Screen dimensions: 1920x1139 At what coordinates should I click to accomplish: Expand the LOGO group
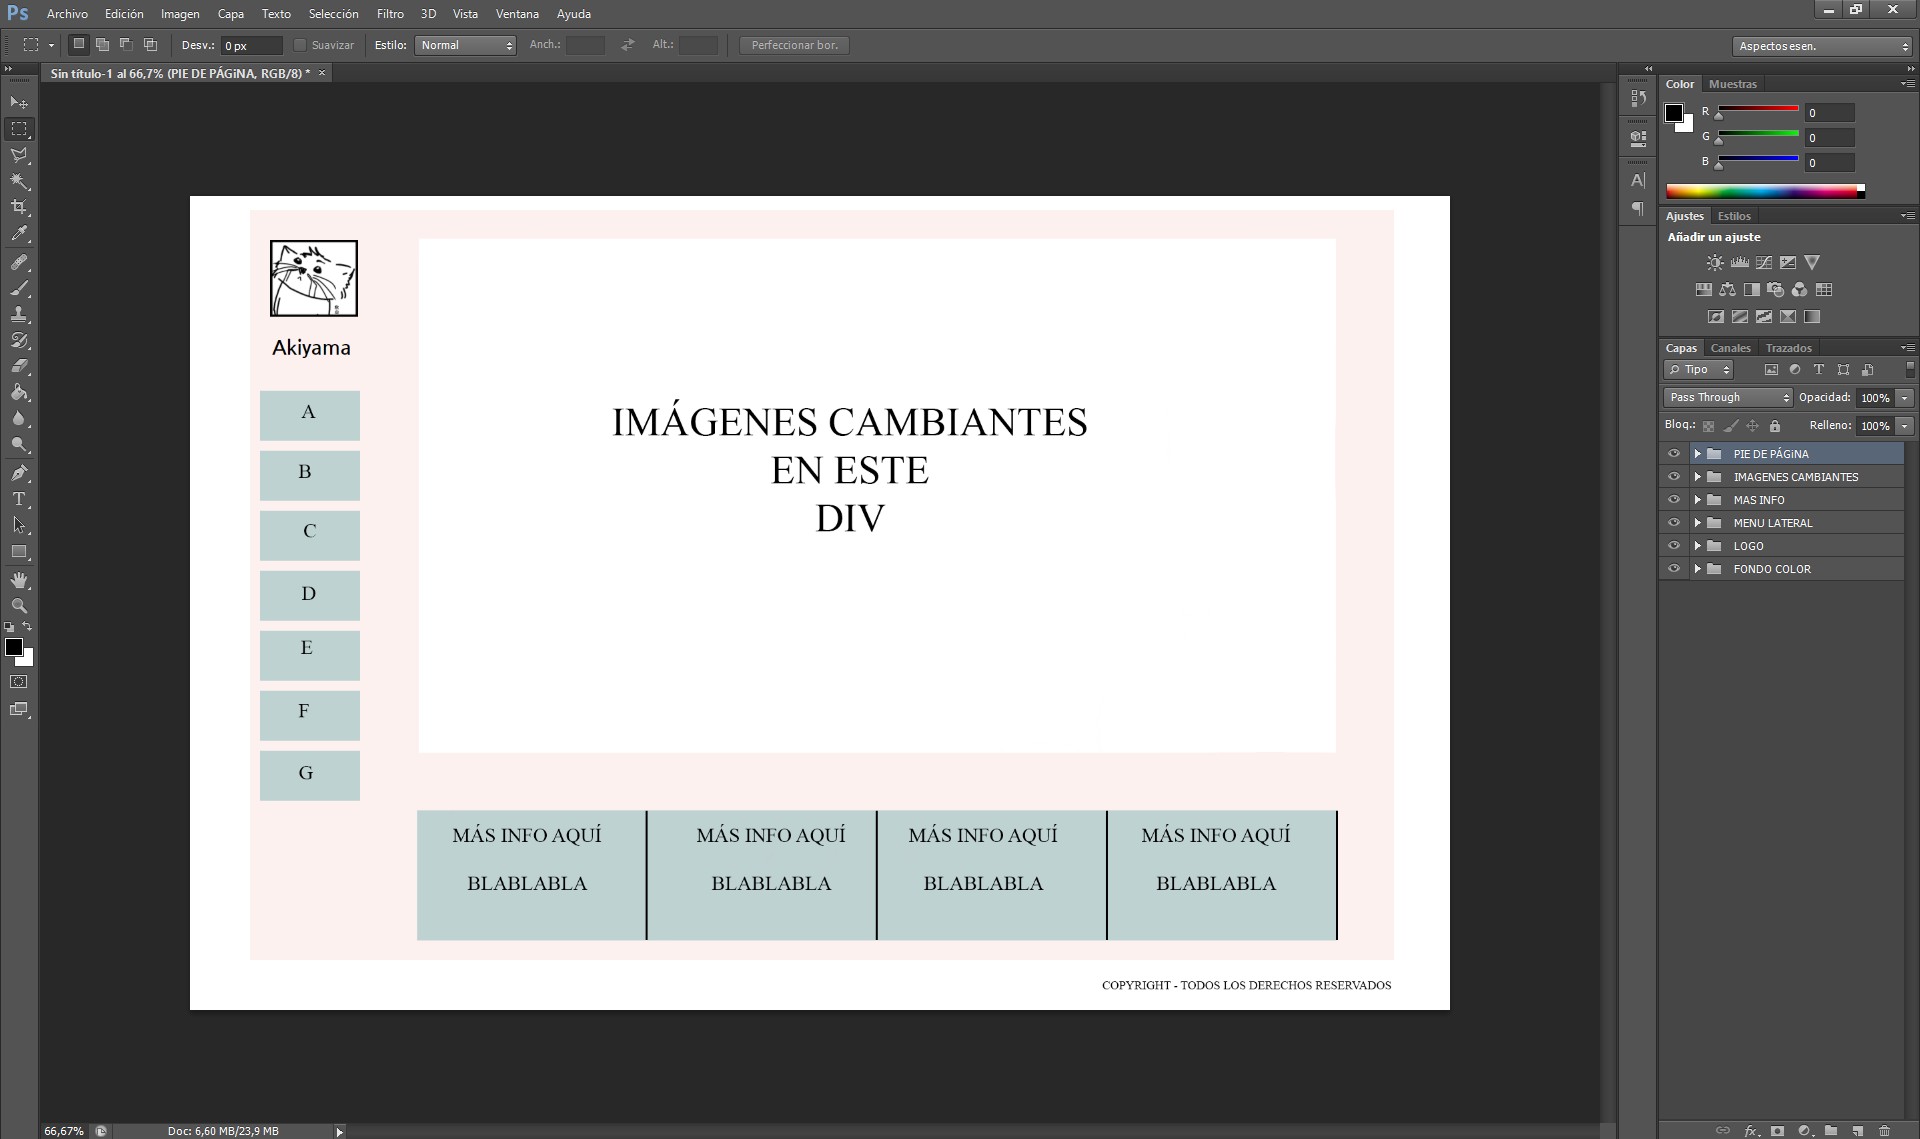(1697, 546)
